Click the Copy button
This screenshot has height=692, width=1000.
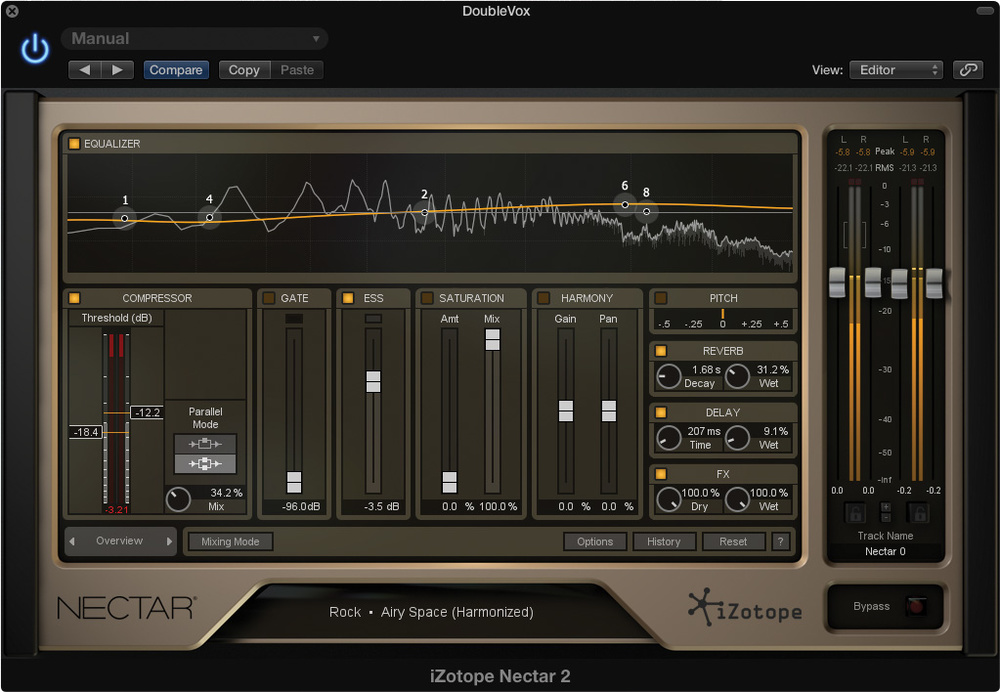[244, 70]
